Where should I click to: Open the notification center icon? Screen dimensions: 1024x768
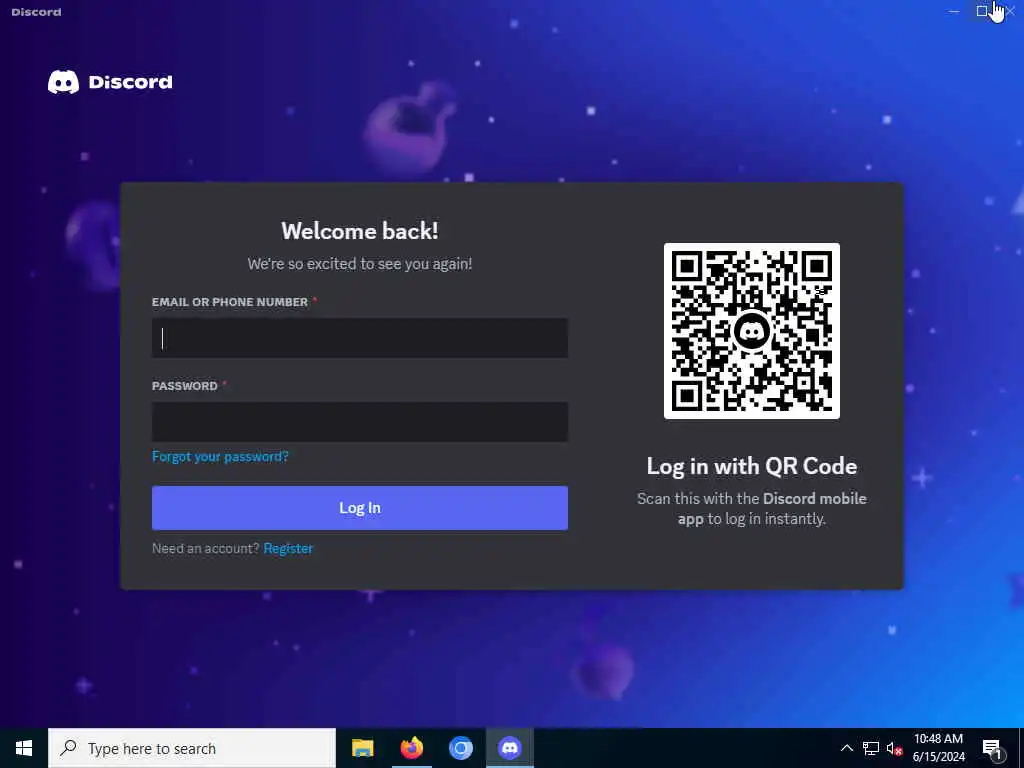point(993,748)
